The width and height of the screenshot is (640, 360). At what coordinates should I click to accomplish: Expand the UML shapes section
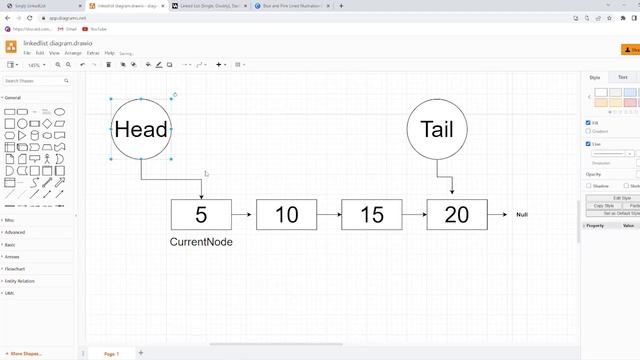pos(8,293)
